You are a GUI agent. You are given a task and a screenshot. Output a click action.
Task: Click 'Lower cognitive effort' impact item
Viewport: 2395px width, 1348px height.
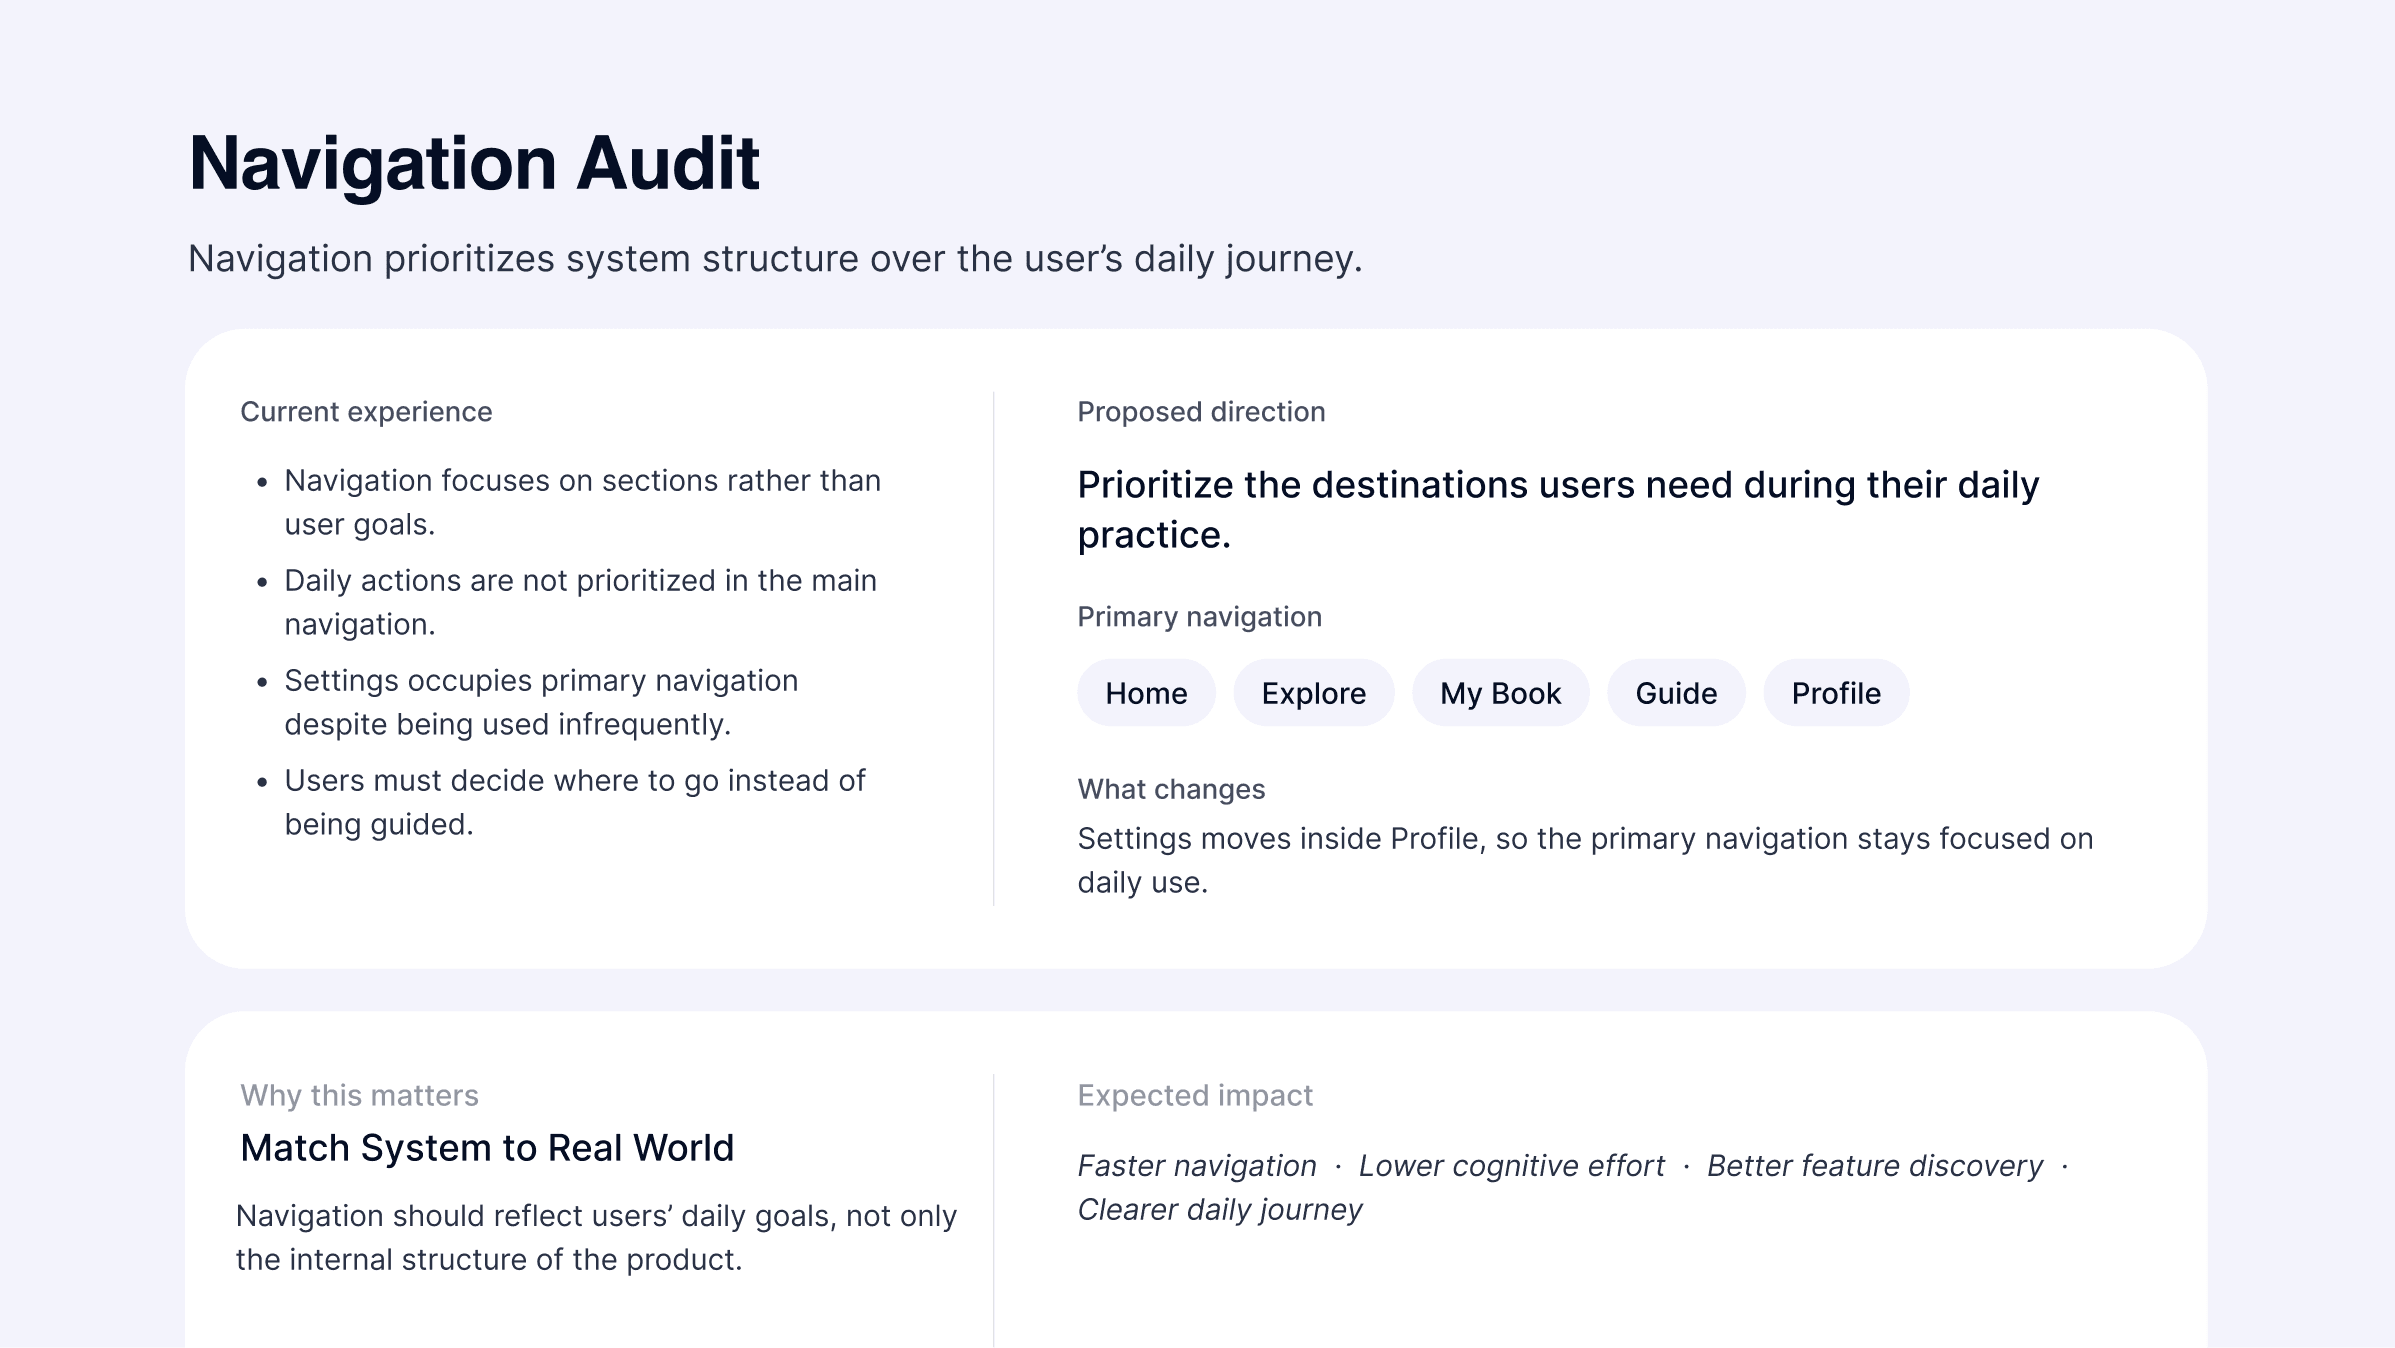coord(1511,1166)
